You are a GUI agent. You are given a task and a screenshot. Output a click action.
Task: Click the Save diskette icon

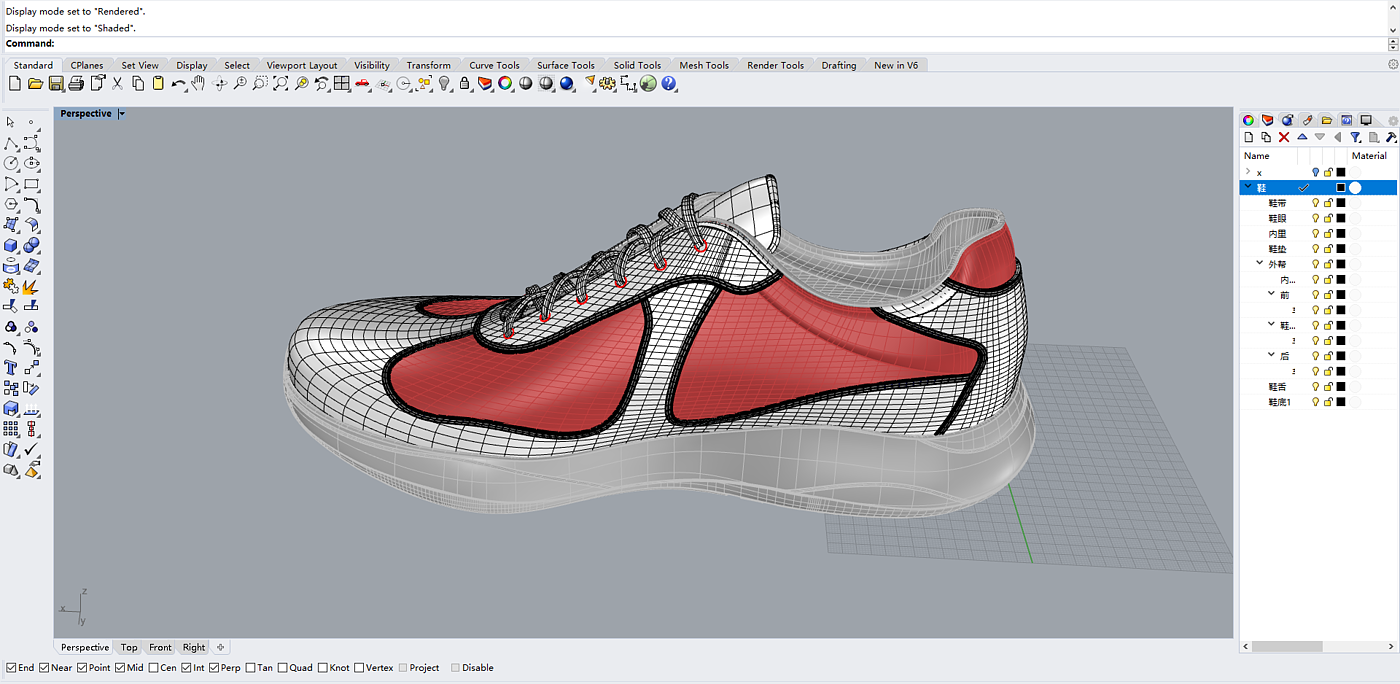[56, 84]
